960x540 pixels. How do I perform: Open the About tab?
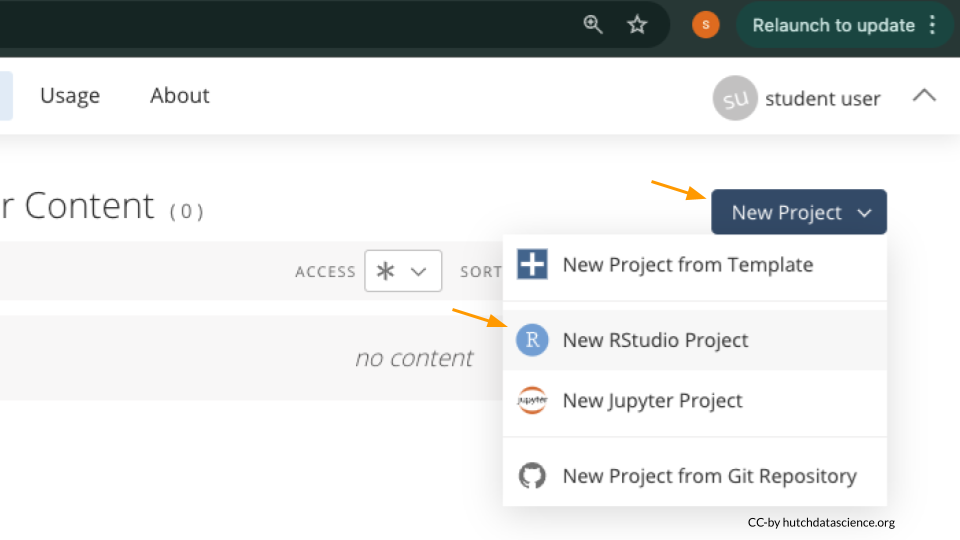180,96
